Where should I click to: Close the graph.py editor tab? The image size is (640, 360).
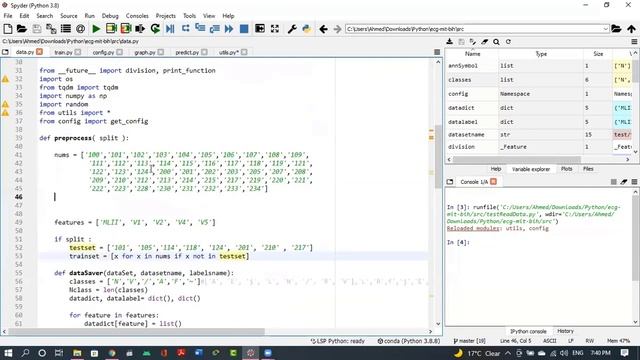click(160, 52)
